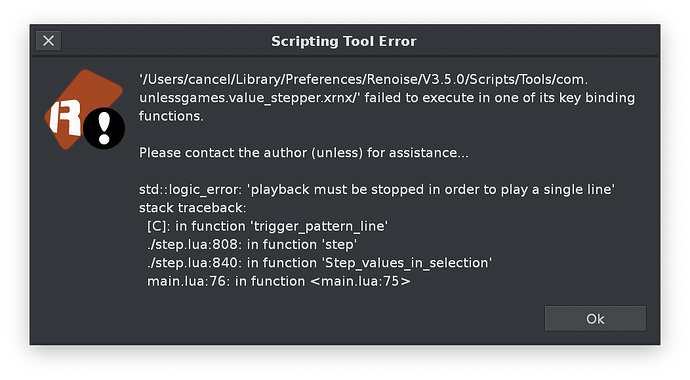Click the V3.5.0 version in the path
The image size is (690, 380).
coord(442,80)
